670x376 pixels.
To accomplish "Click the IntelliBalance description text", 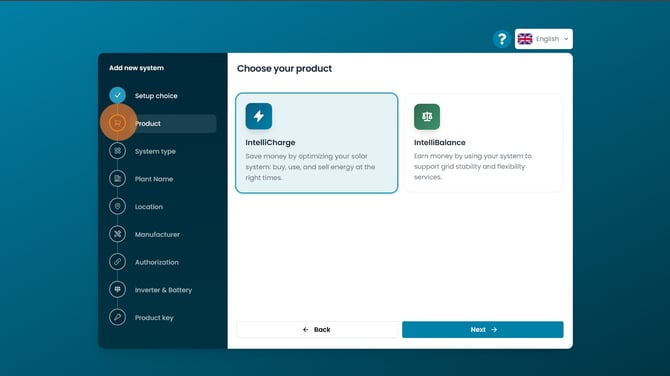I will (473, 167).
